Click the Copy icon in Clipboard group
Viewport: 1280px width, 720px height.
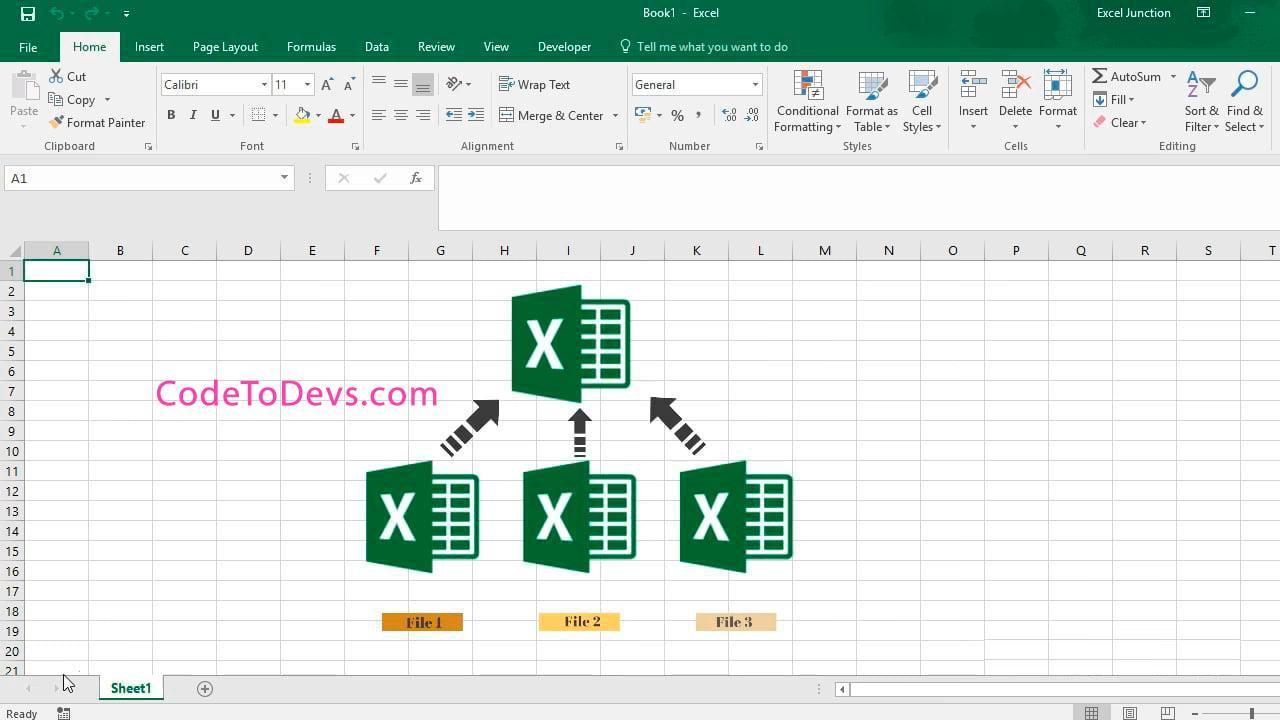pos(56,99)
